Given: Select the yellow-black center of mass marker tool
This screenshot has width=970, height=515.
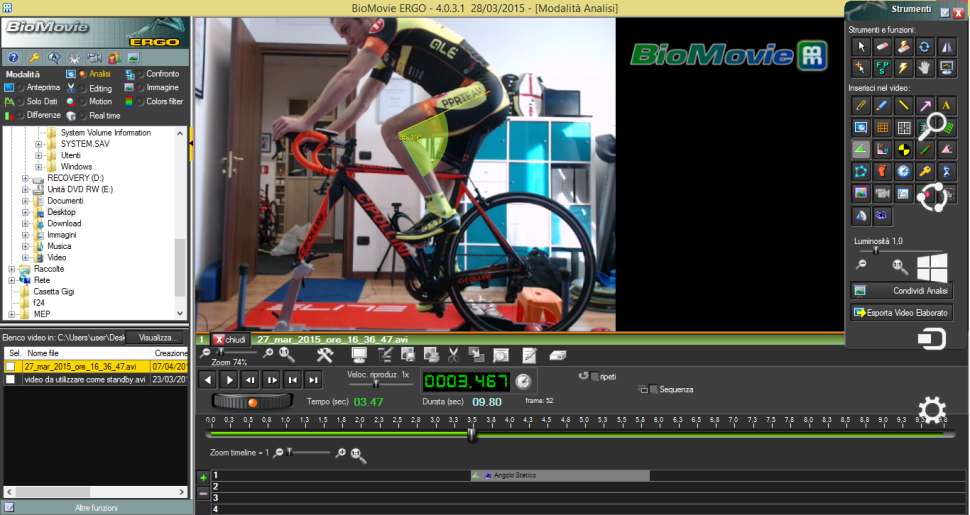Looking at the screenshot, I should (903, 149).
